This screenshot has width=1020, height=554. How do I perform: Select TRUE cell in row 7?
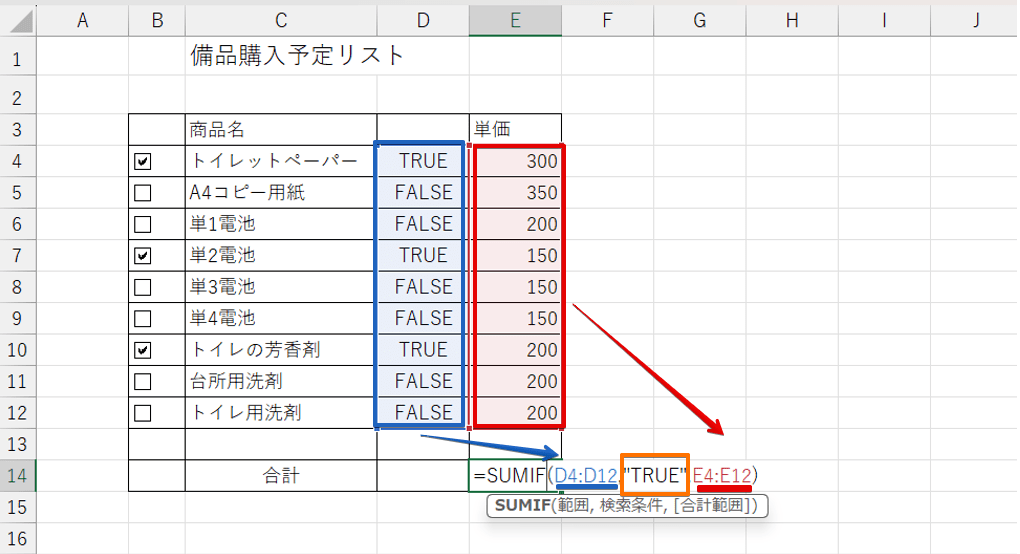pos(423,256)
